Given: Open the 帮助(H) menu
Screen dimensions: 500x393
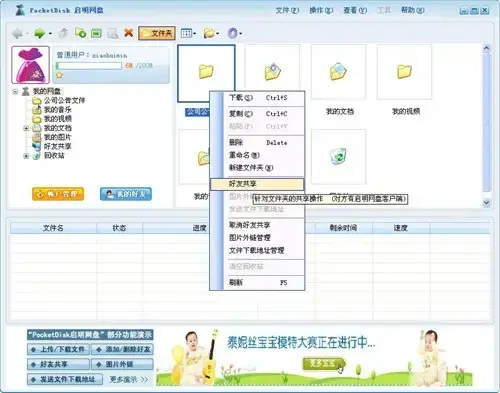Looking at the screenshot, I should [413, 10].
